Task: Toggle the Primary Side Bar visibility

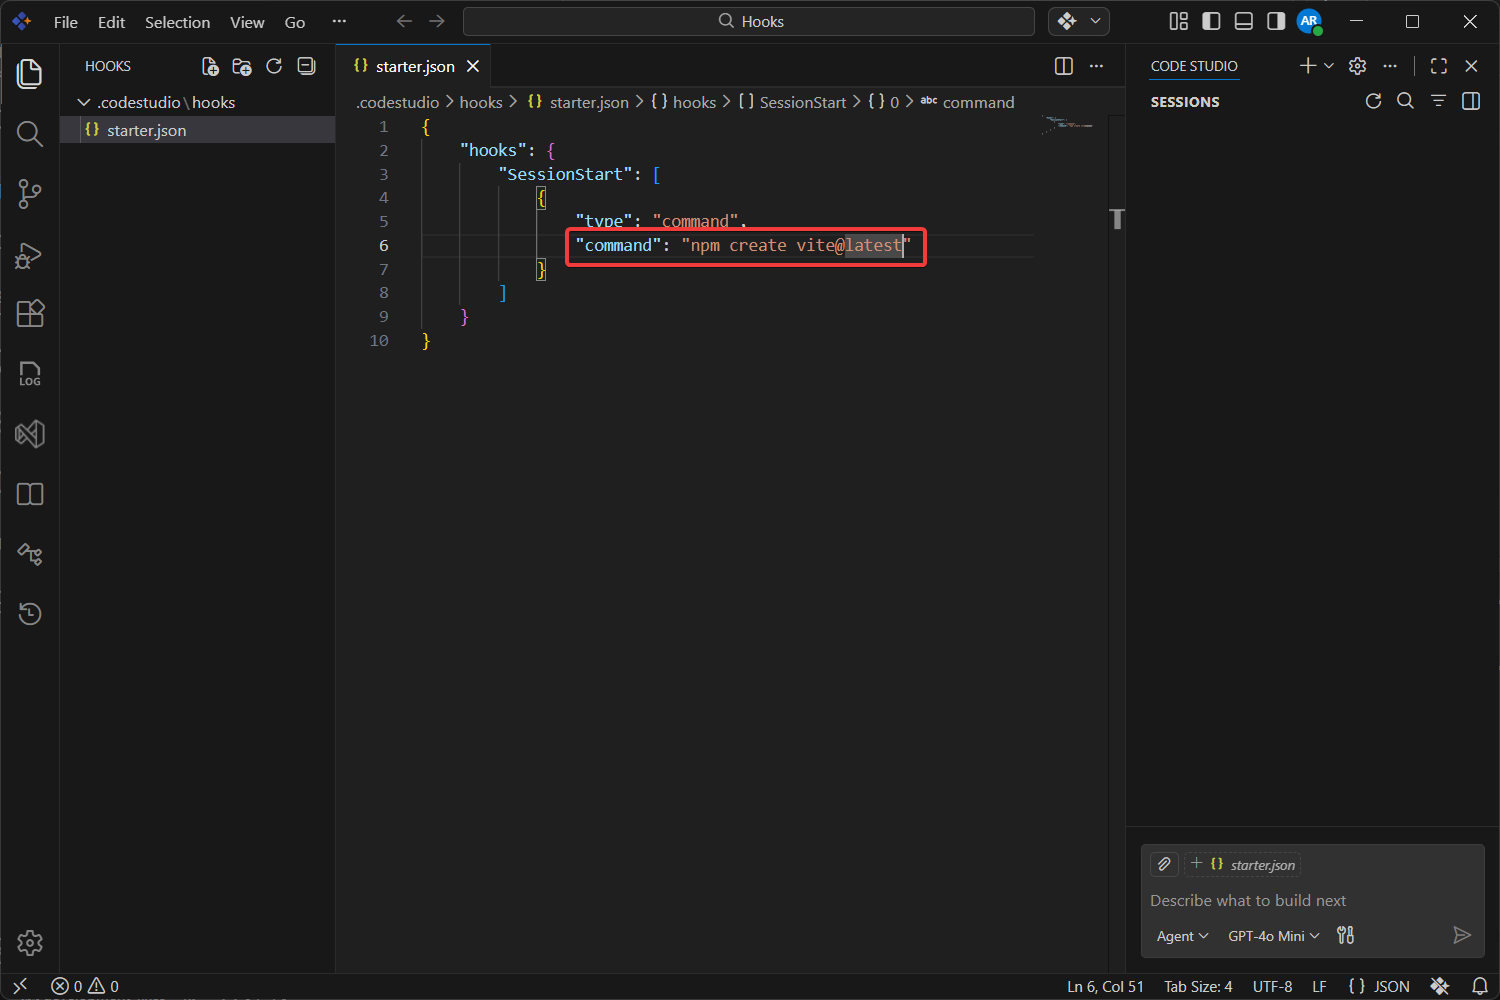Action: (1211, 21)
